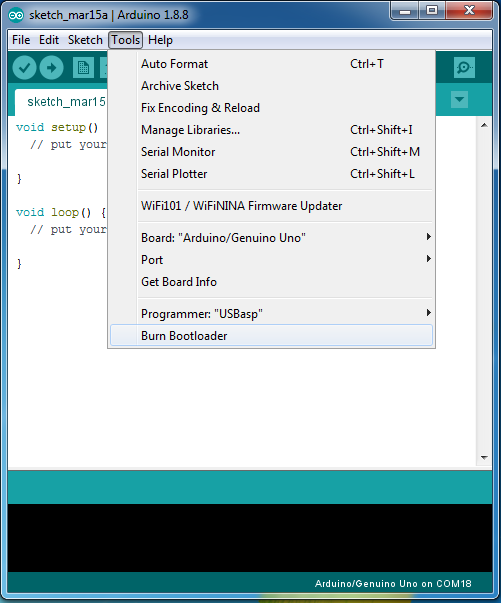Image resolution: width=501 pixels, height=603 pixels.
Task: Select Programmer: "USBasp" entry
Action: coord(271,314)
